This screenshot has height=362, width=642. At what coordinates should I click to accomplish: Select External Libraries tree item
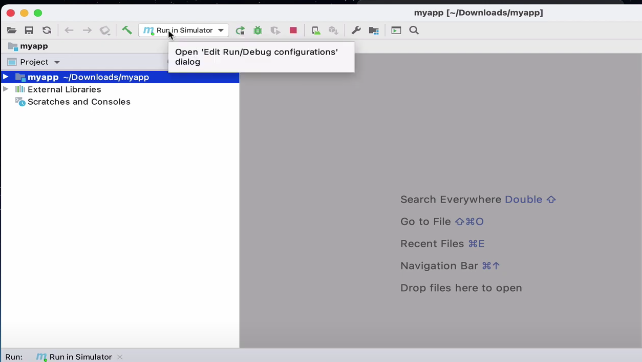tap(64, 89)
